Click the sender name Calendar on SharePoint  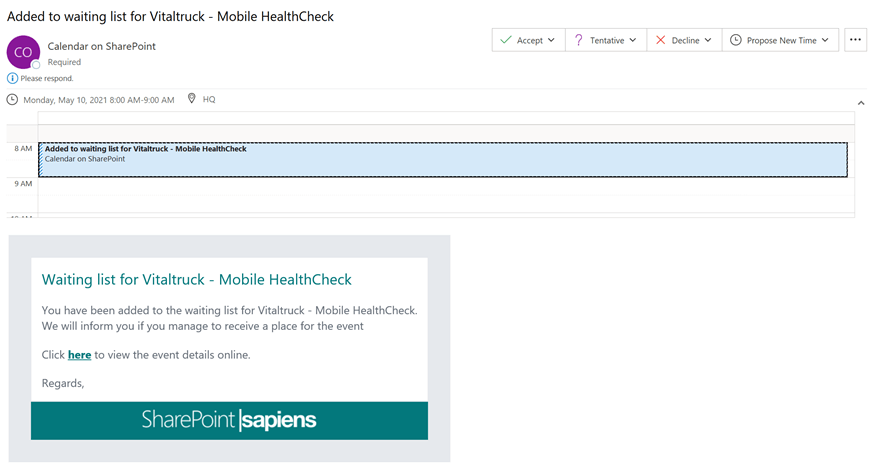tap(102, 47)
